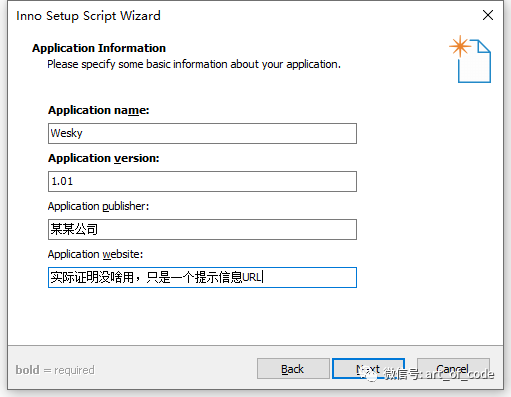Viewport: 511px width, 397px height.
Task: Proceed with the Next button
Action: click(x=368, y=369)
